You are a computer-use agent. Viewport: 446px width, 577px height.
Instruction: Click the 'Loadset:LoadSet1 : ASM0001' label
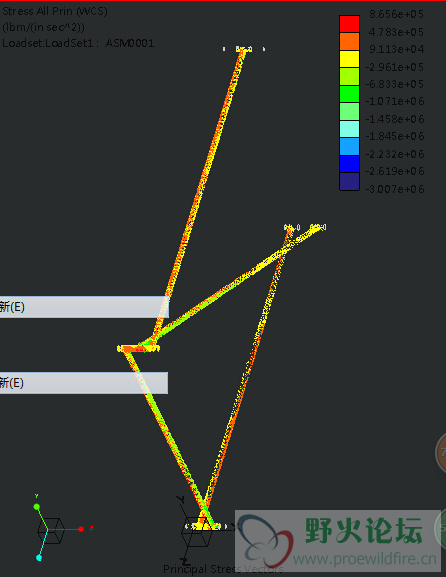click(78, 43)
